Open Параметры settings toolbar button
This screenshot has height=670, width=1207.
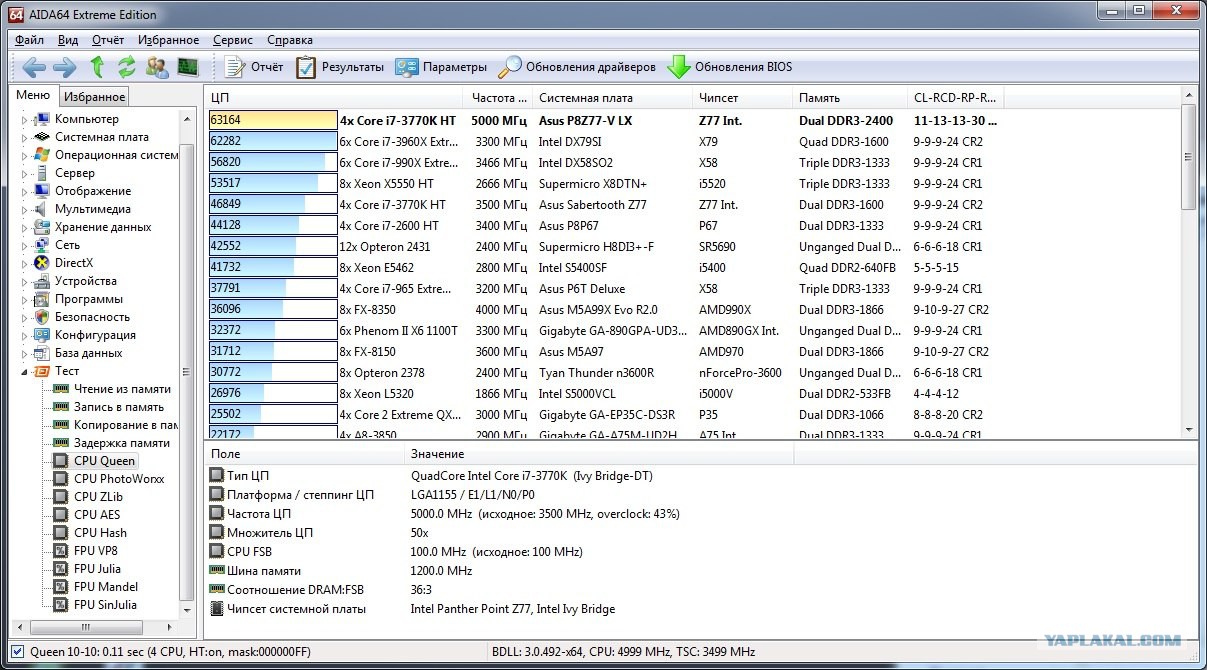[x=441, y=67]
